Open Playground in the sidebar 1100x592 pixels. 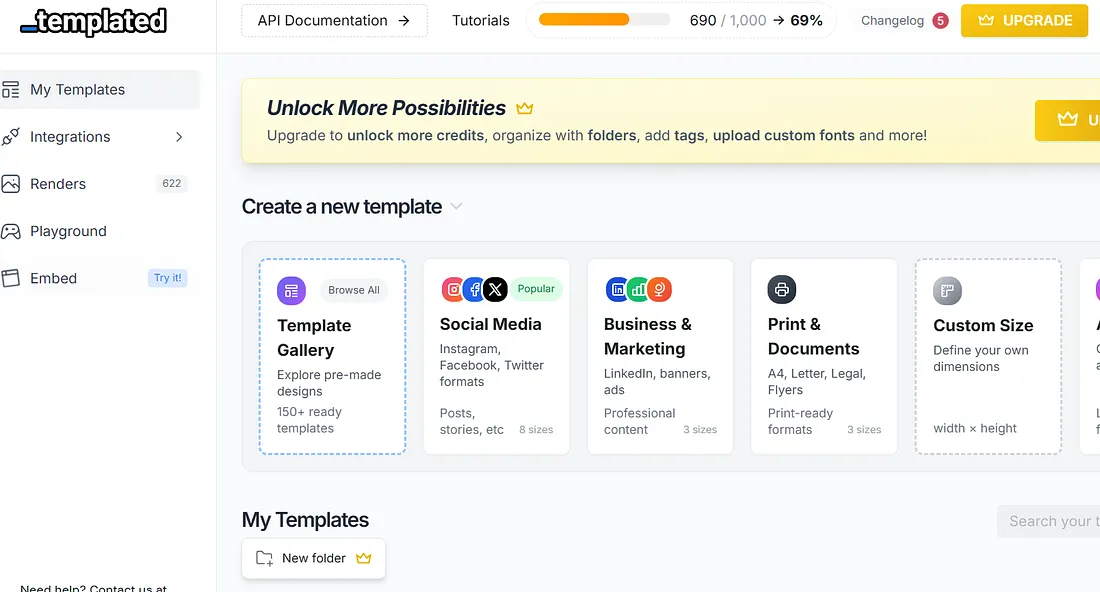click(100, 231)
